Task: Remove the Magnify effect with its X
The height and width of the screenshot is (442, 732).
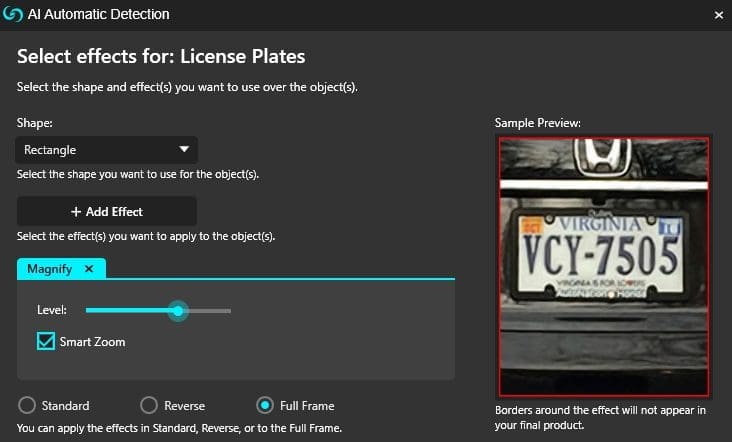Action: pos(89,269)
